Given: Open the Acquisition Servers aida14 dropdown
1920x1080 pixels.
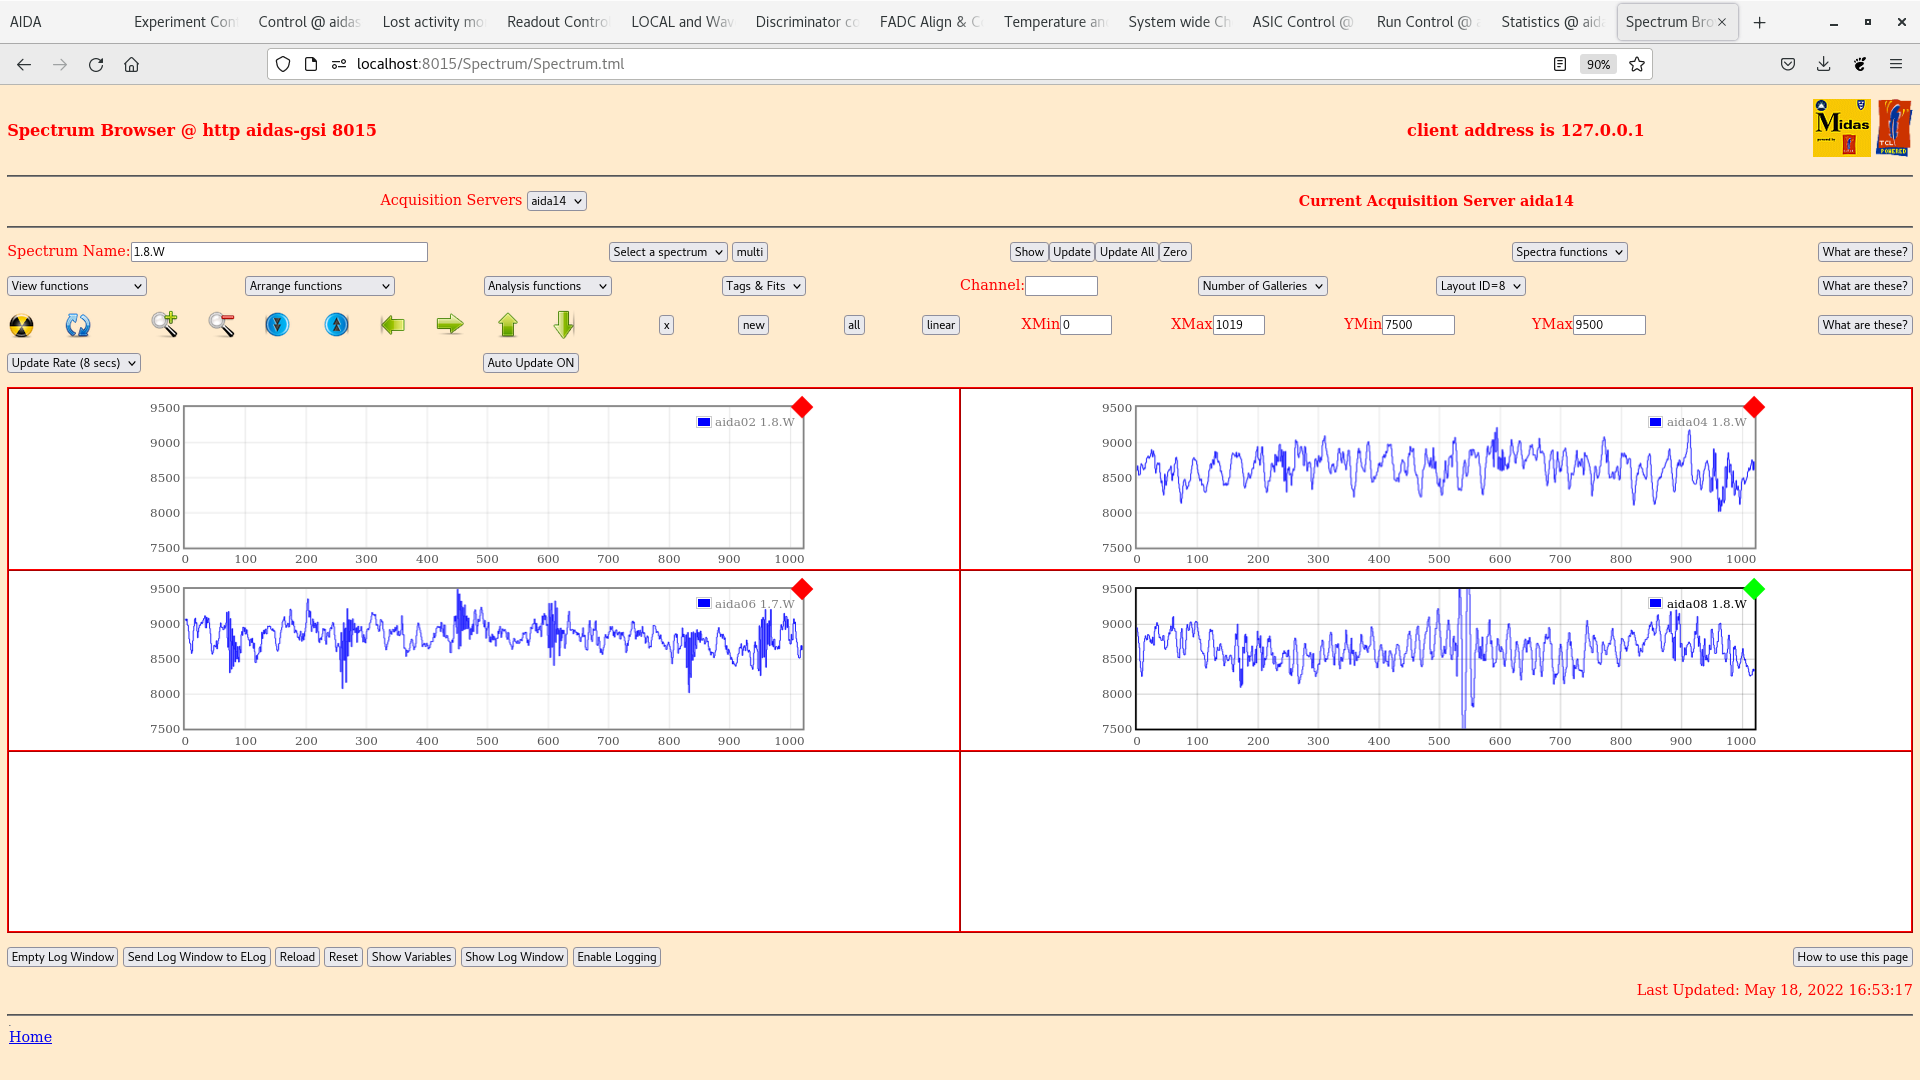Looking at the screenshot, I should point(557,201).
